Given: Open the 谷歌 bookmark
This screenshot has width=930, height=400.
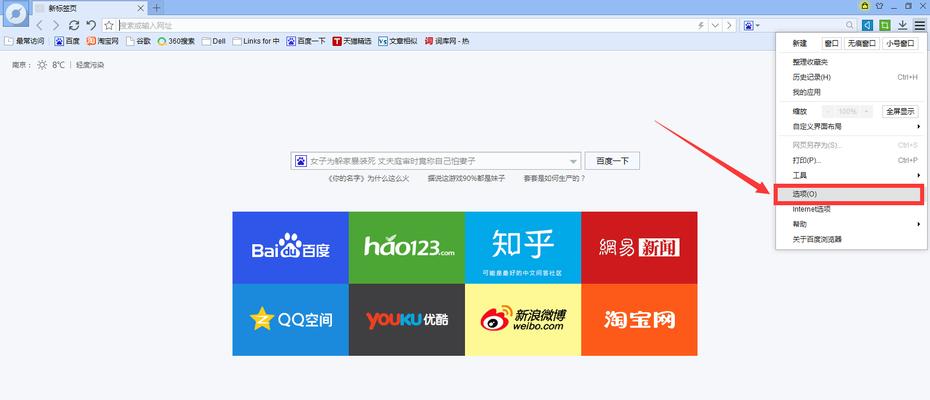Looking at the screenshot, I should point(138,42).
